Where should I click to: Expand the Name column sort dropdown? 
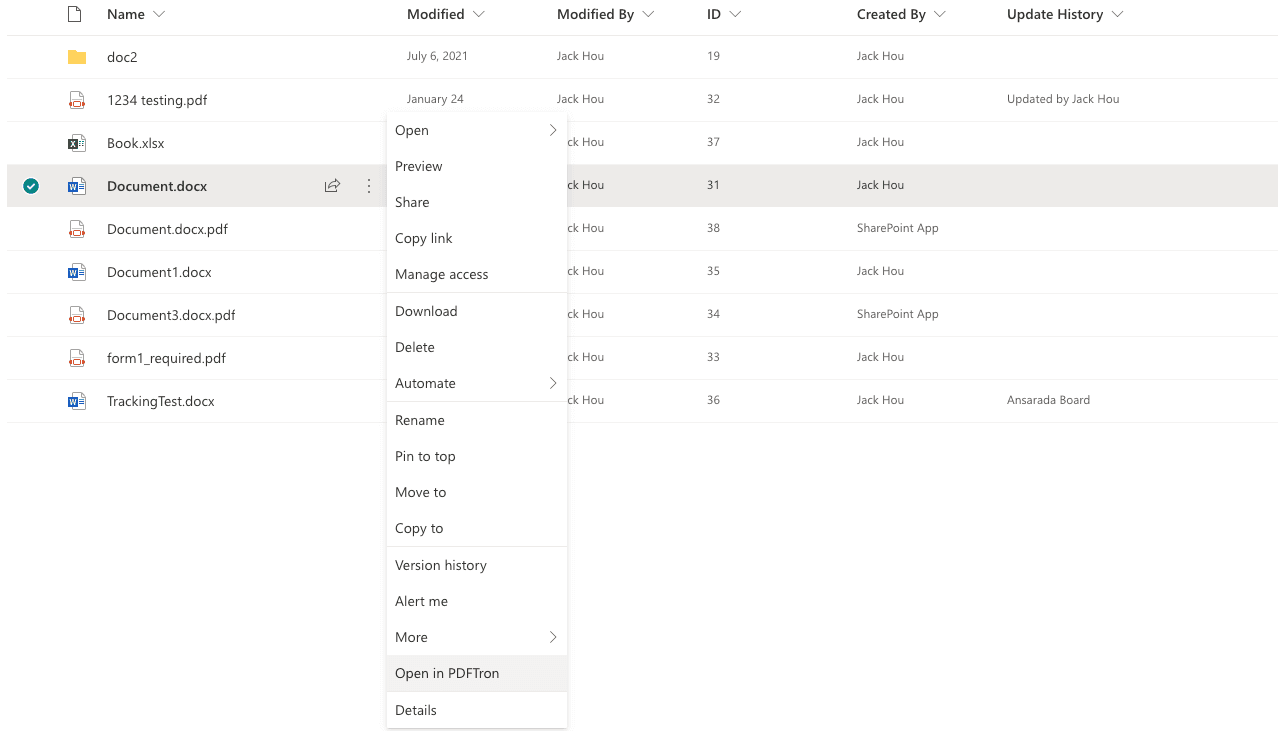[160, 15]
